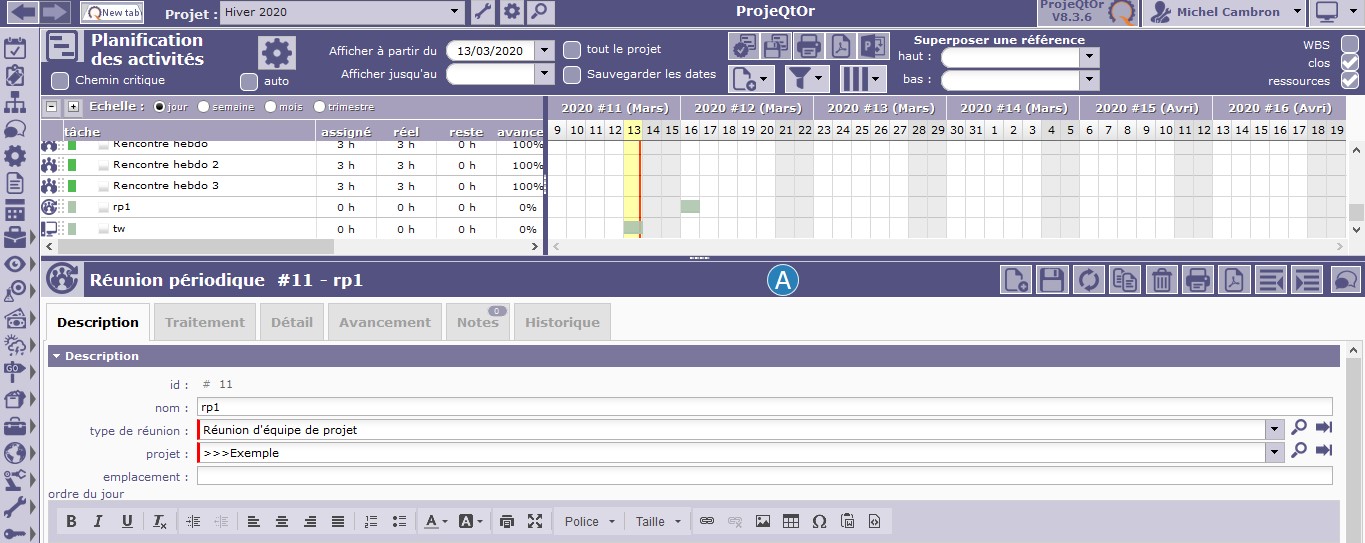Open the columns selector icon
Viewport: 1365px width, 543px height.
(x=862, y=79)
